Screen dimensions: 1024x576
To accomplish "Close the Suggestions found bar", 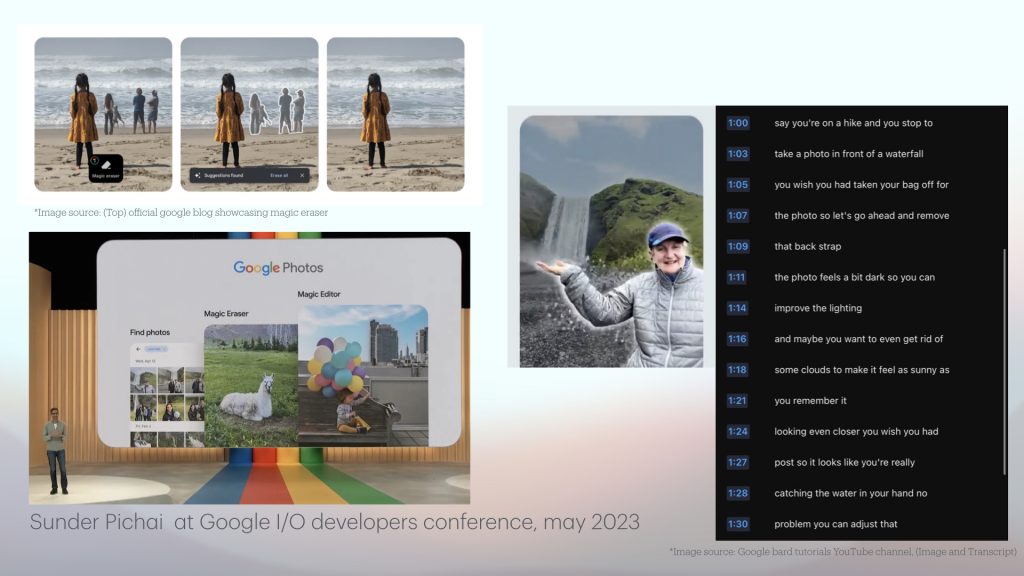I will (302, 176).
